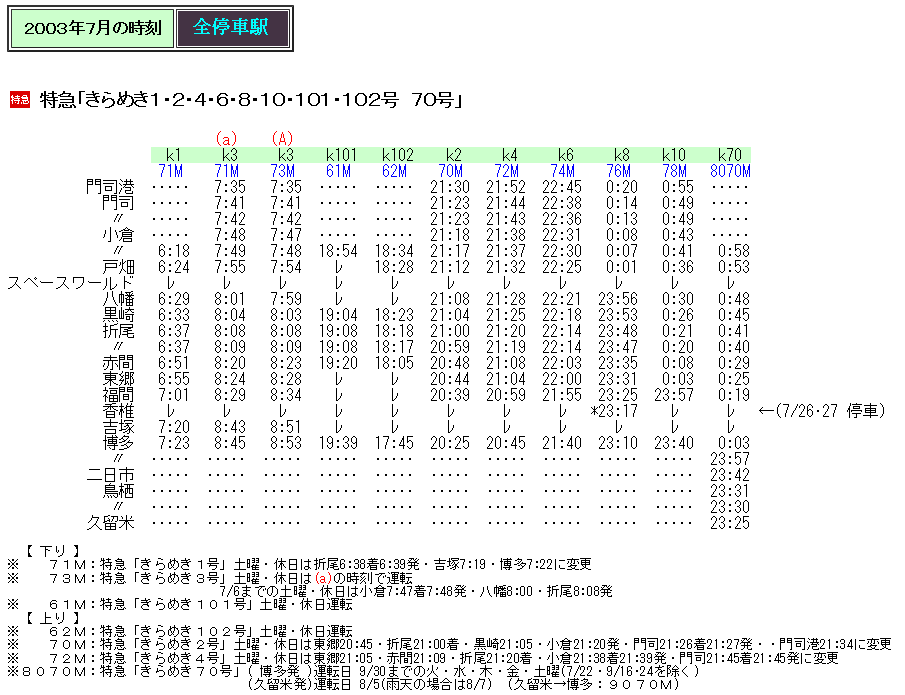Viewport: 905px width, 695px height.
Task: Select the 福間 station row label
Action: pos(118,395)
